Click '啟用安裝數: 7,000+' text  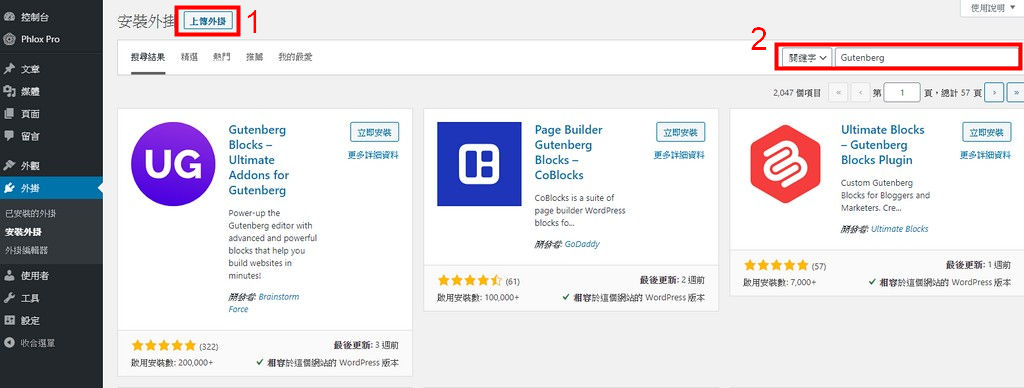(780, 283)
